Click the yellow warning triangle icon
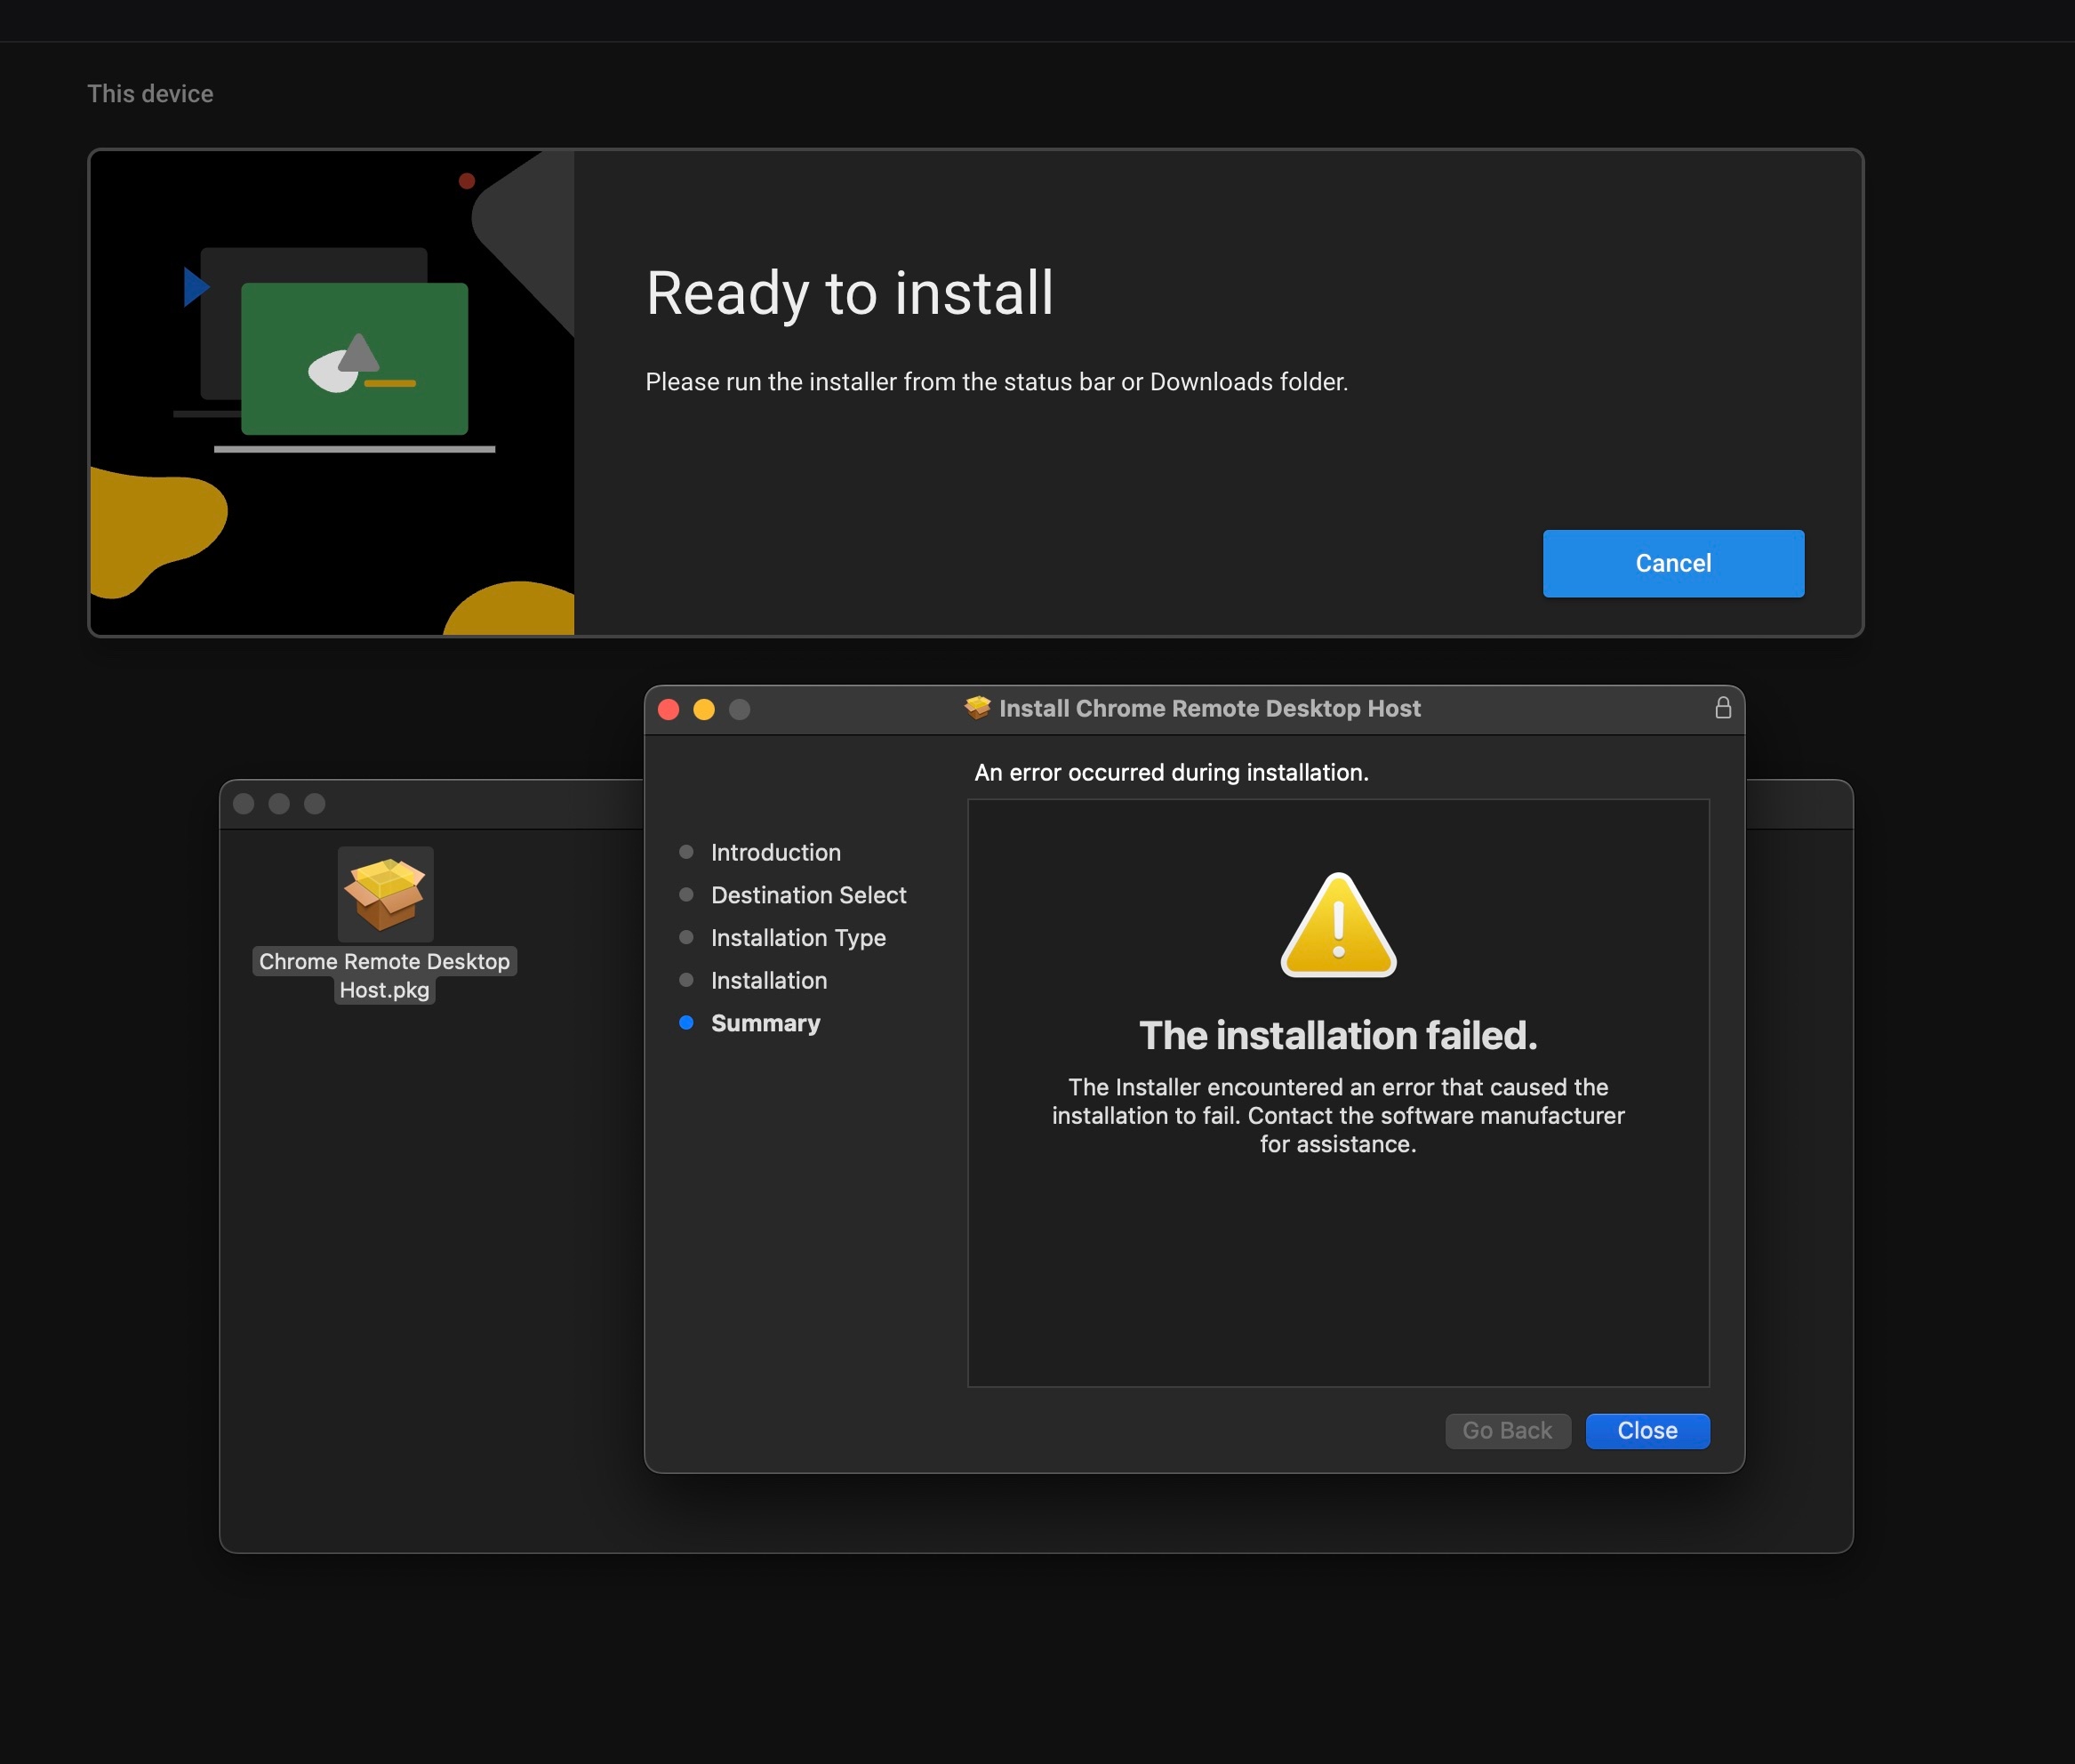This screenshot has height=1764, width=2075. (1338, 925)
